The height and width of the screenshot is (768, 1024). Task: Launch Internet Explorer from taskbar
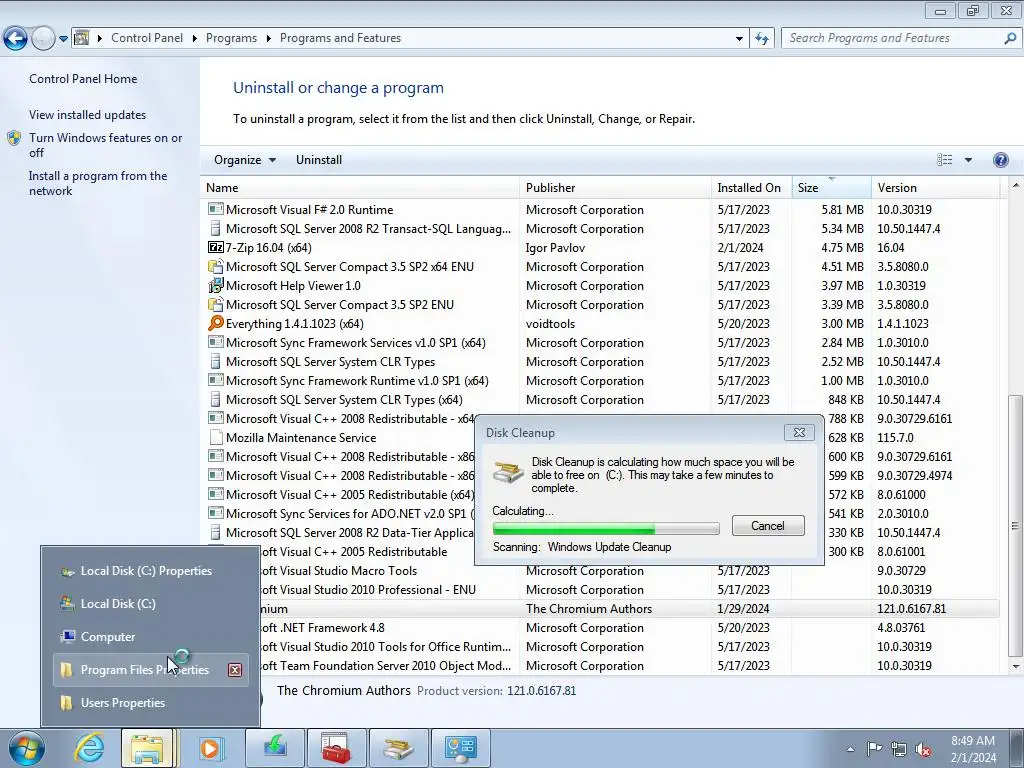[89, 748]
